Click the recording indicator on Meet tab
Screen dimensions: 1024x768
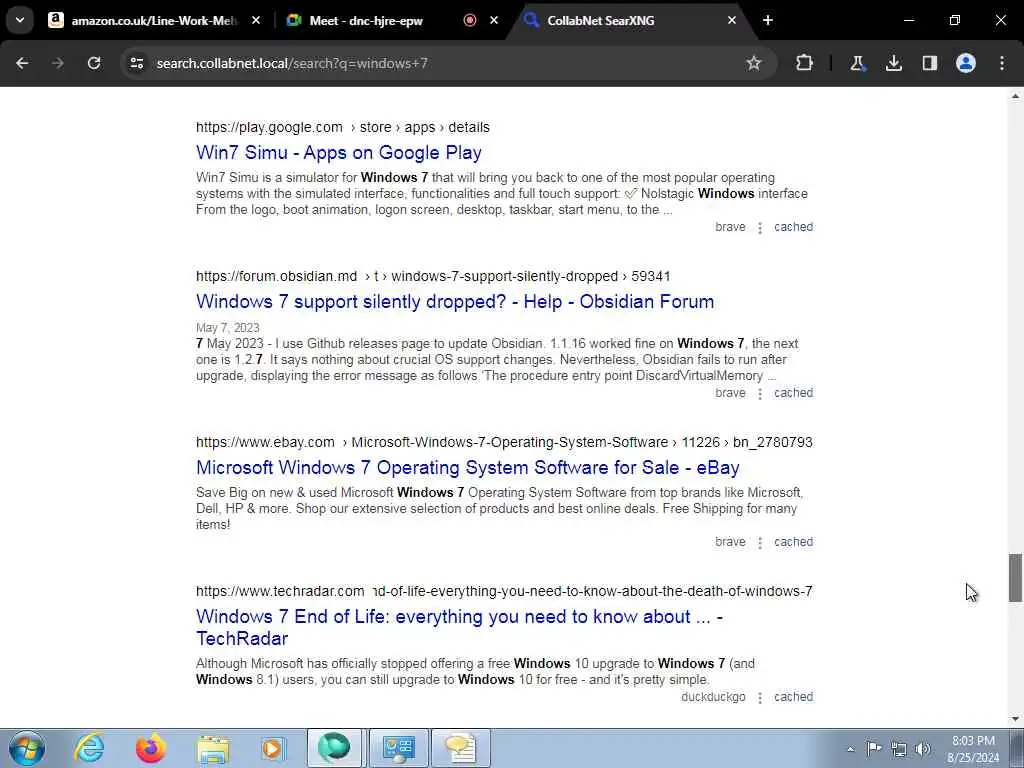[x=470, y=20]
